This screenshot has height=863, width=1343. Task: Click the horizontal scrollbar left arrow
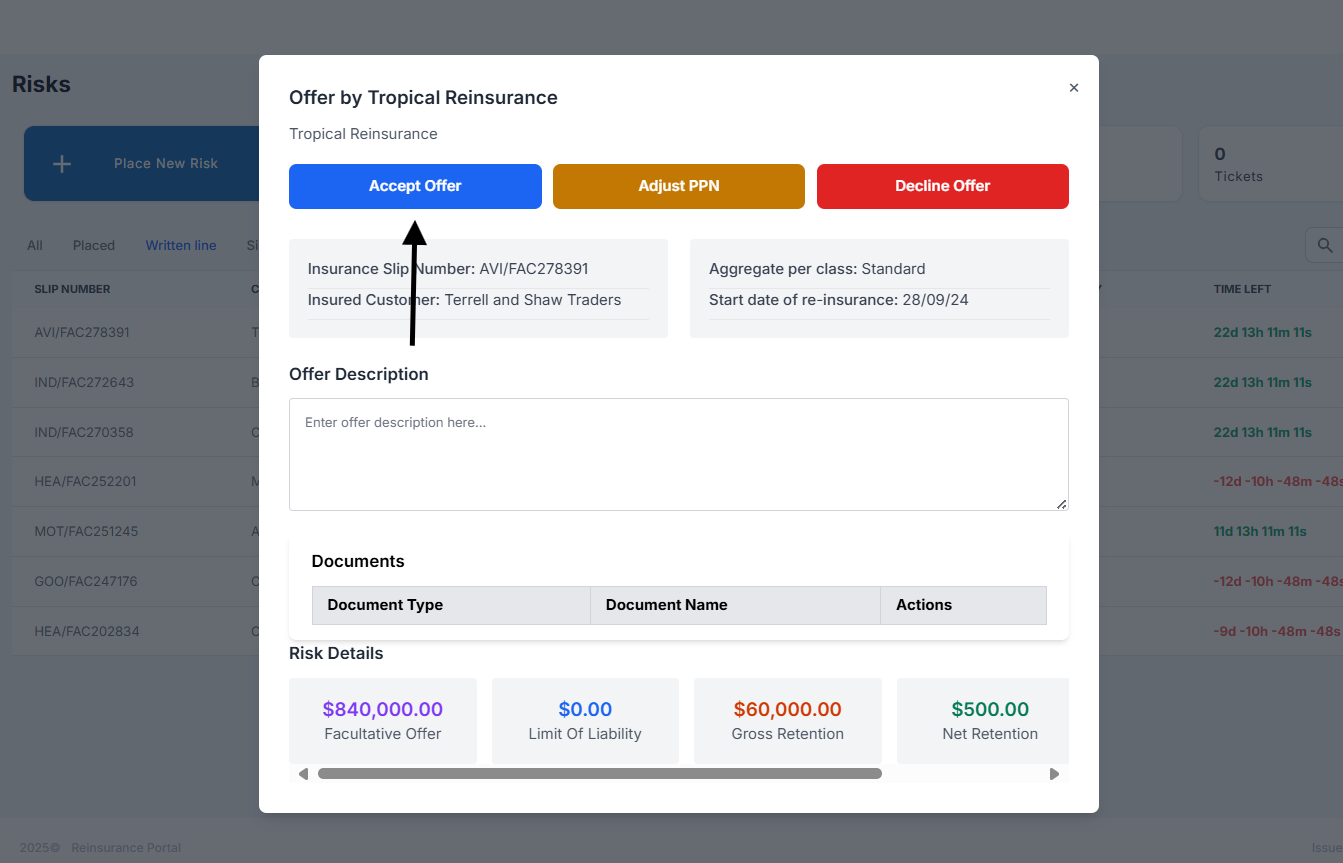[x=303, y=774]
